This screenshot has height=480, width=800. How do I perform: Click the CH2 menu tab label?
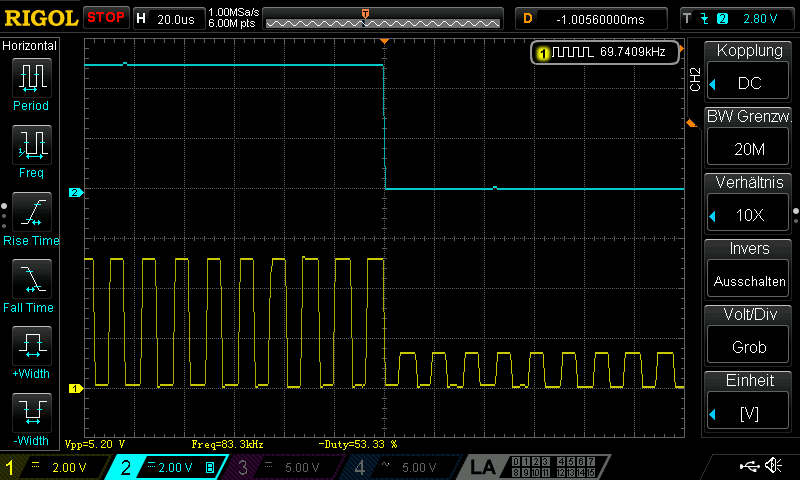point(695,79)
